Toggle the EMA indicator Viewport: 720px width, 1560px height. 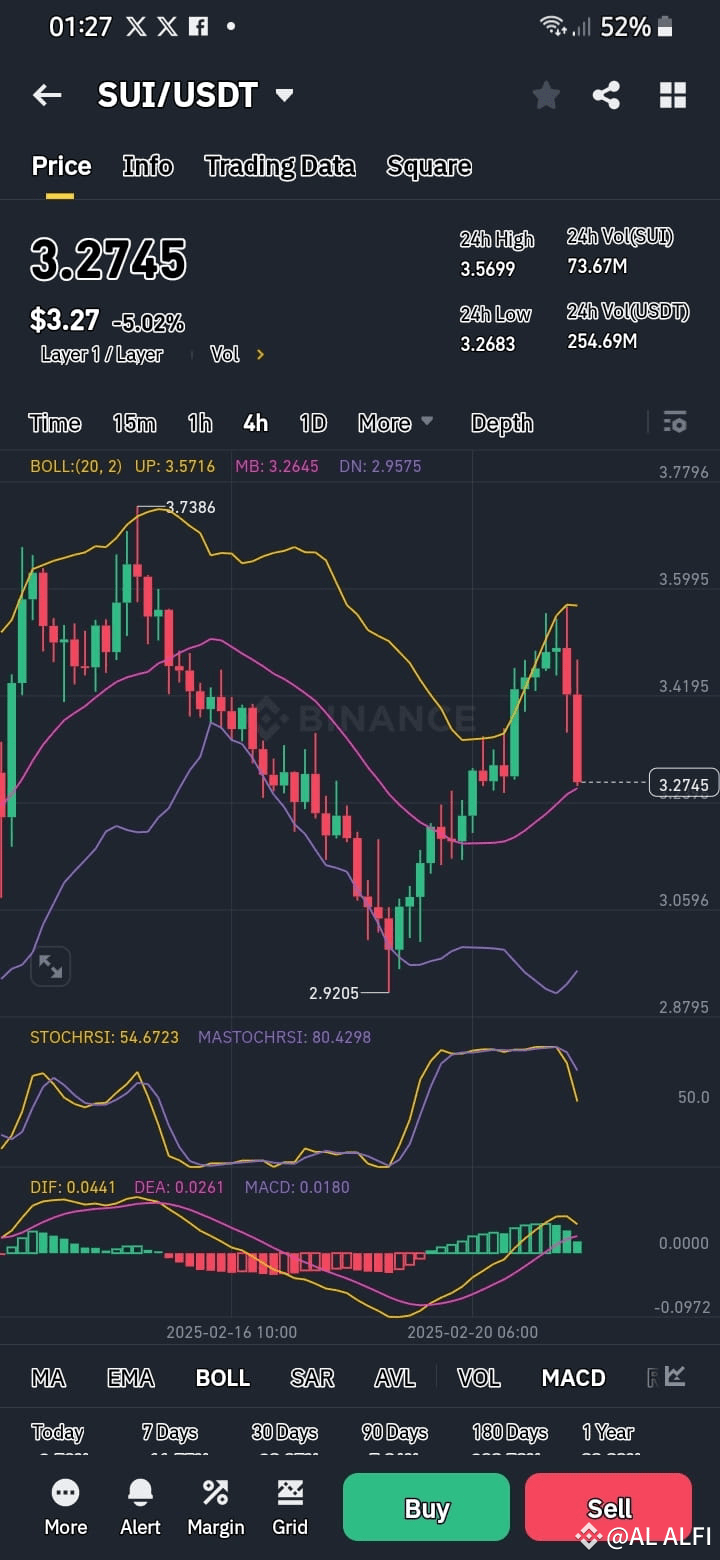pos(131,1378)
